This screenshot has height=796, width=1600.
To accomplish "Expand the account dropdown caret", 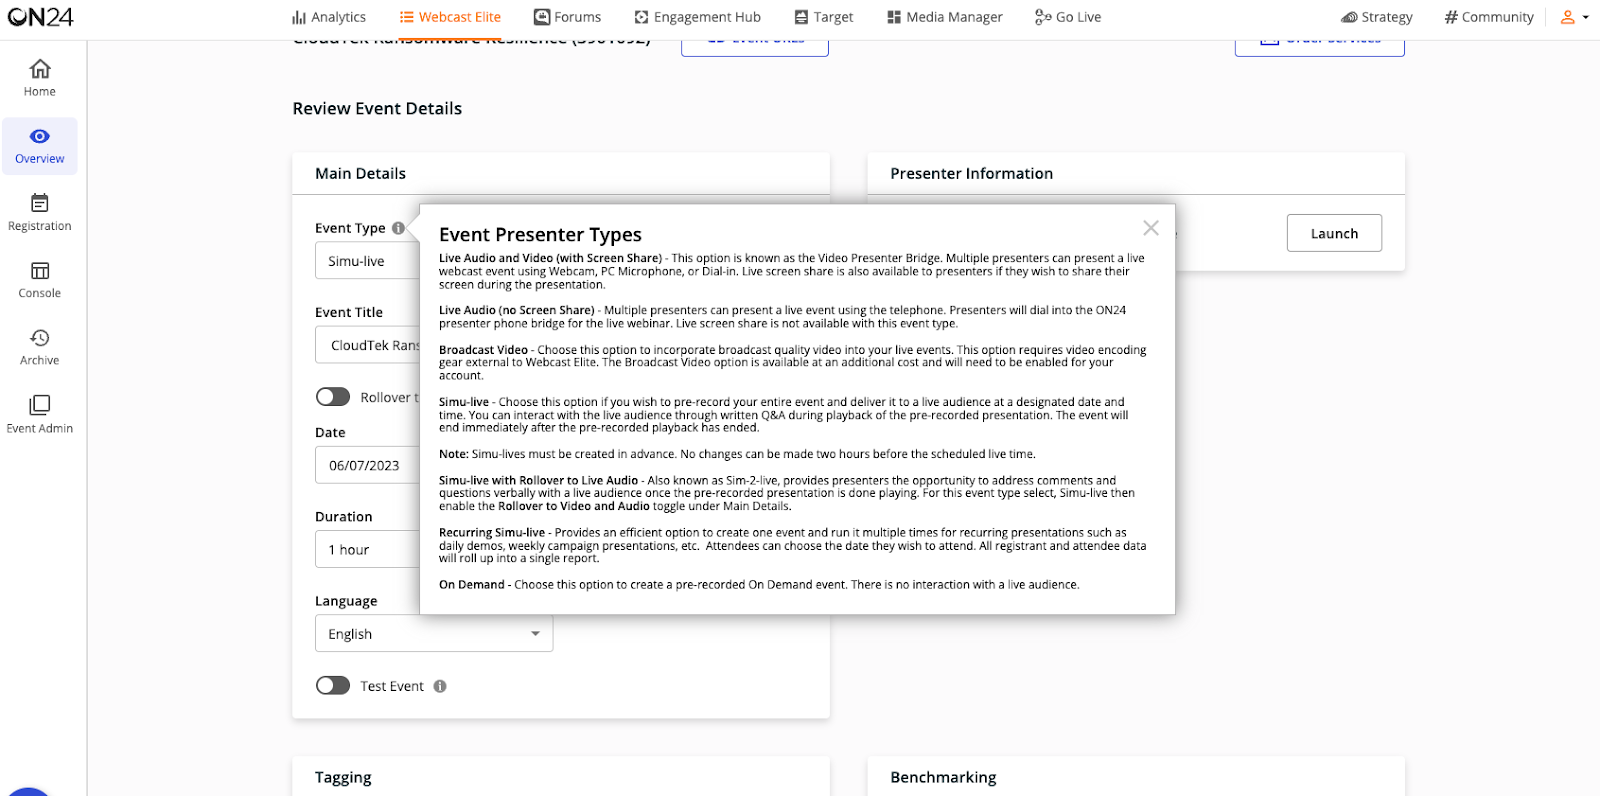I will point(1586,18).
